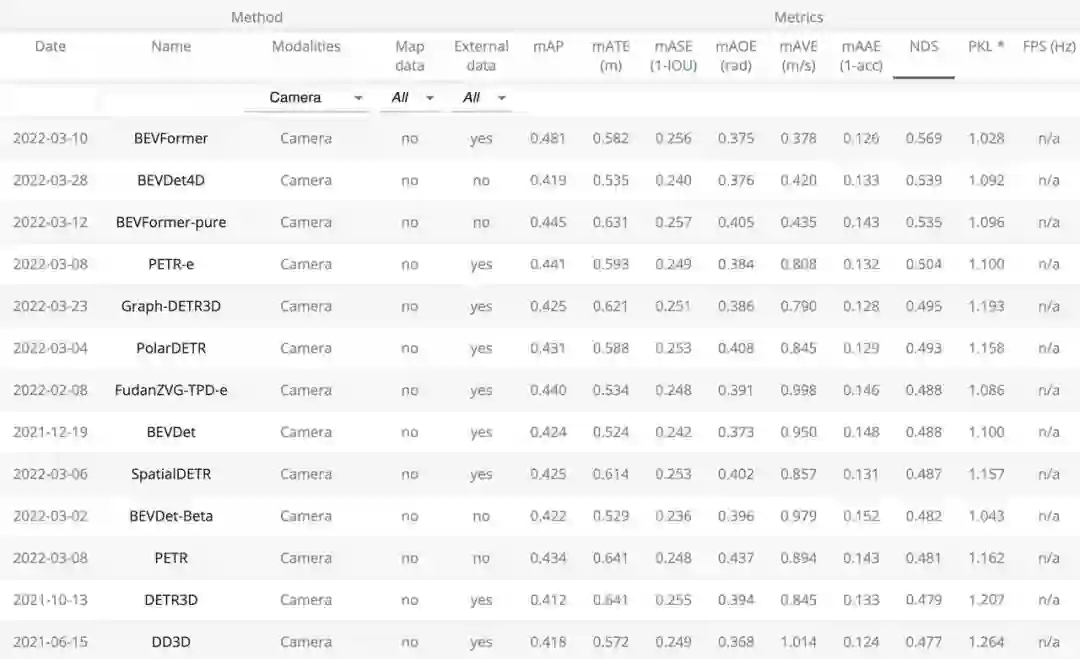The width and height of the screenshot is (1080, 659).
Task: Select the BEVDet4D row name
Action: tap(171, 181)
